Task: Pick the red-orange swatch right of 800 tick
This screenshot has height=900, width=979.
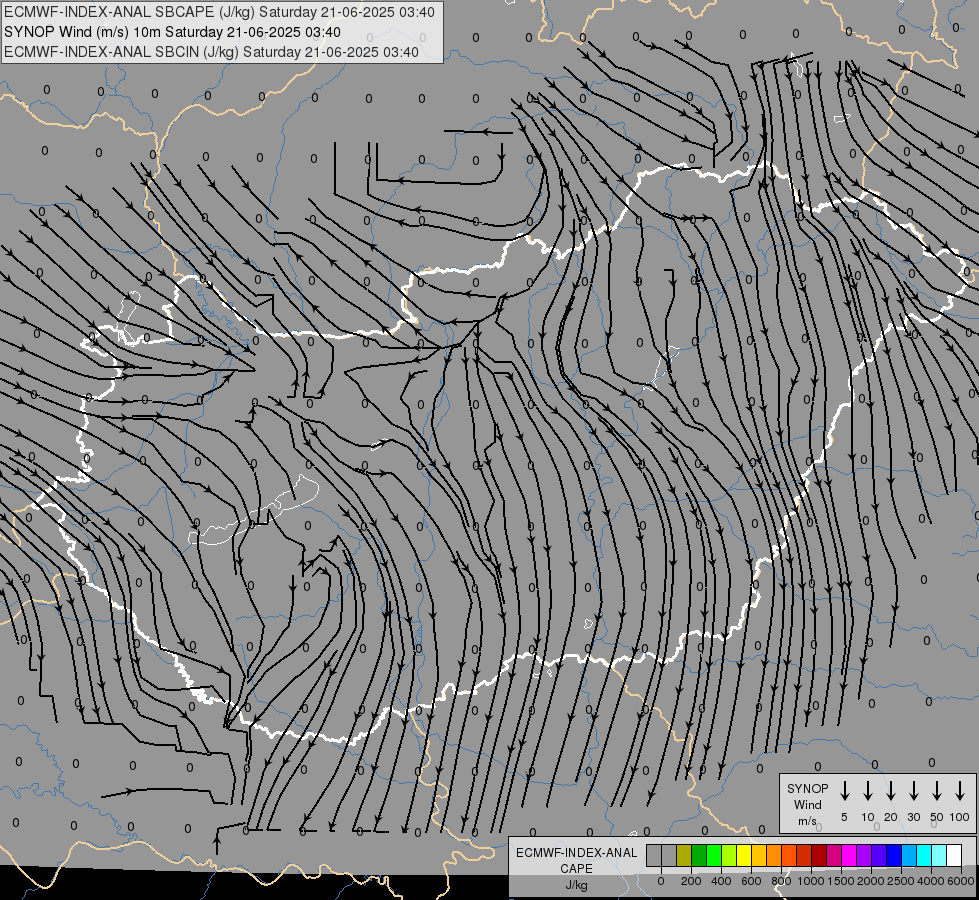Action: 789,855
